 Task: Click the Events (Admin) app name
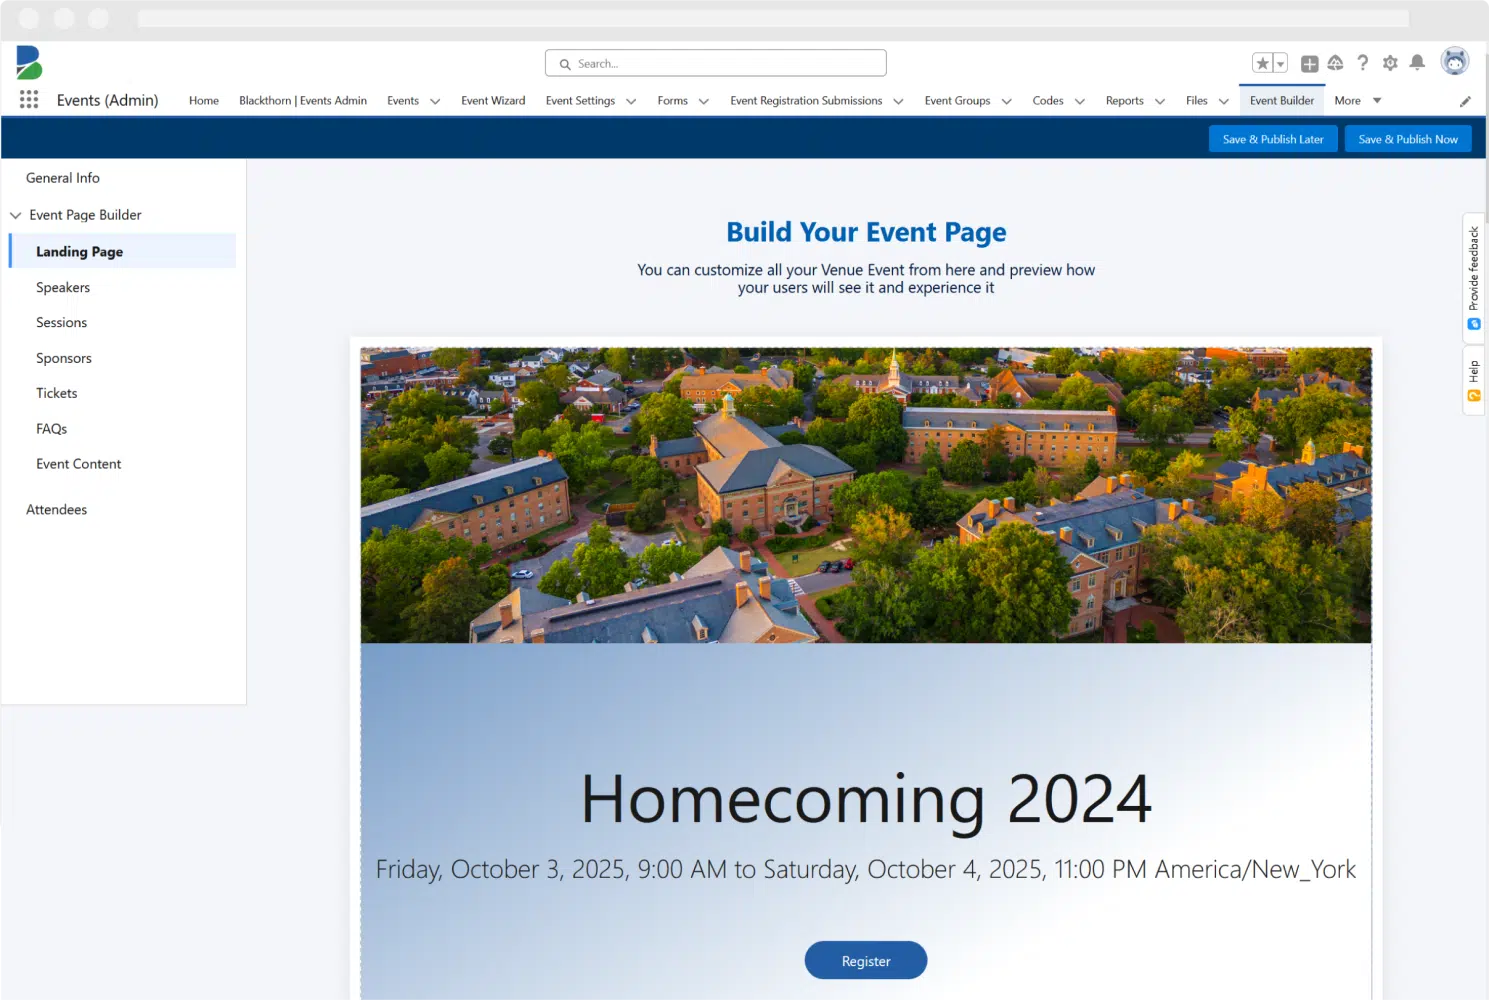pos(108,100)
